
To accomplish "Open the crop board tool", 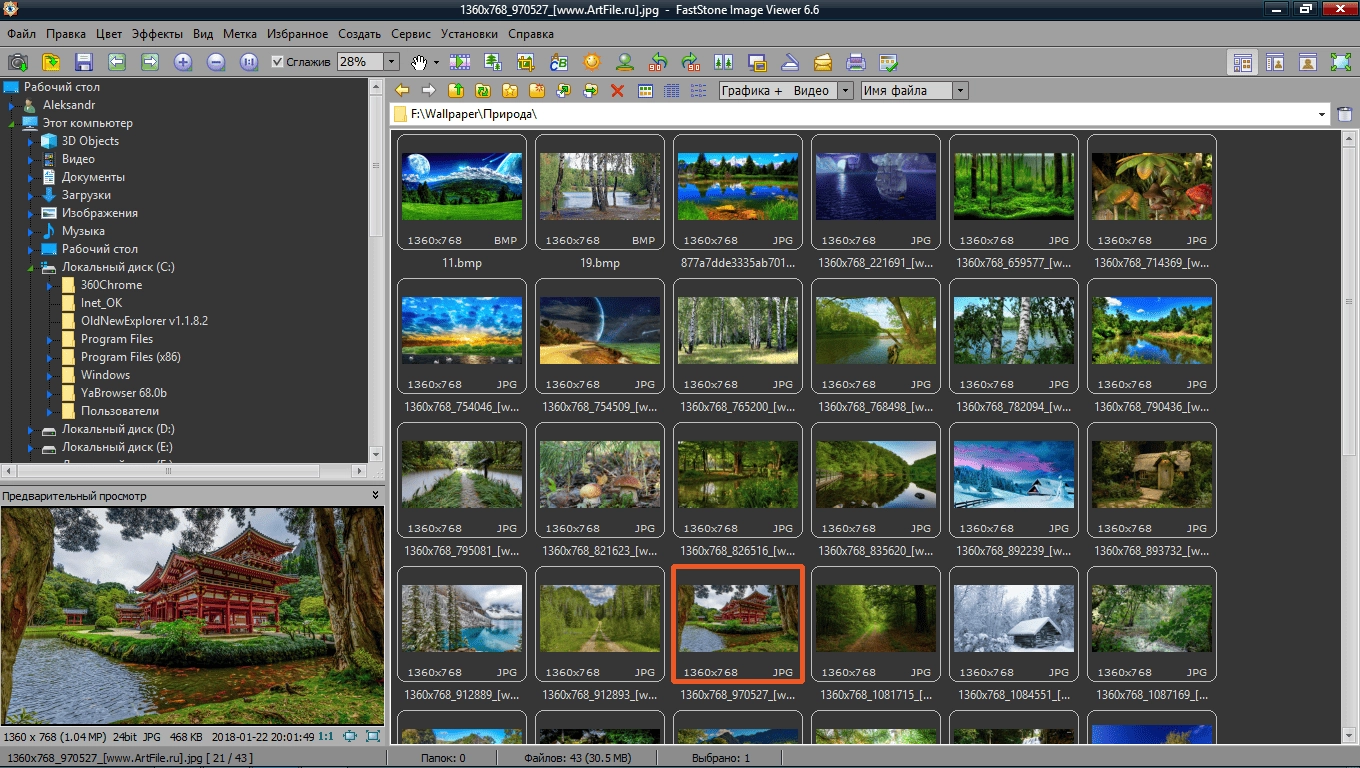I will tap(526, 62).
